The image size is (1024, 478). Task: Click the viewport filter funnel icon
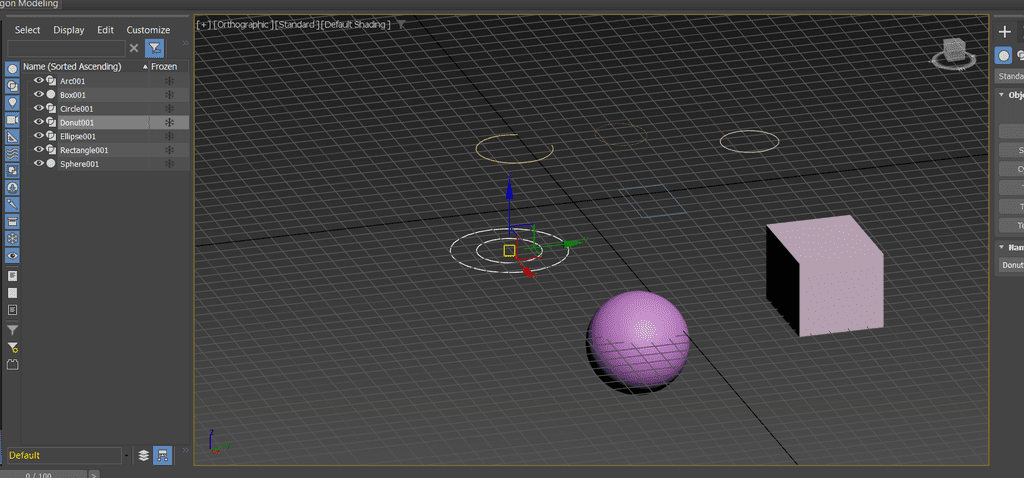pos(401,25)
